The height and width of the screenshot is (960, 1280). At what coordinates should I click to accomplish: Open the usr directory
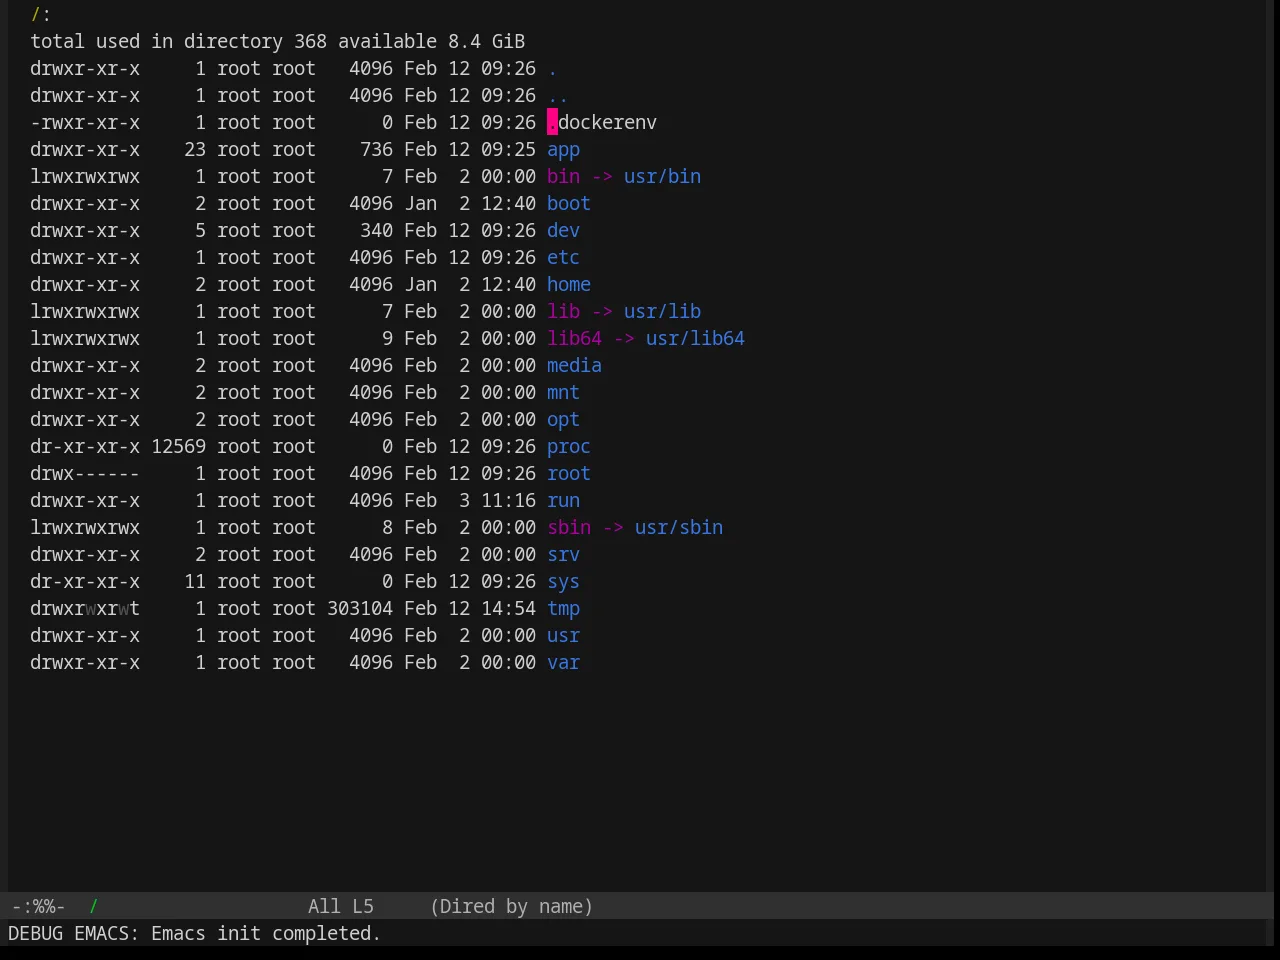click(x=563, y=636)
